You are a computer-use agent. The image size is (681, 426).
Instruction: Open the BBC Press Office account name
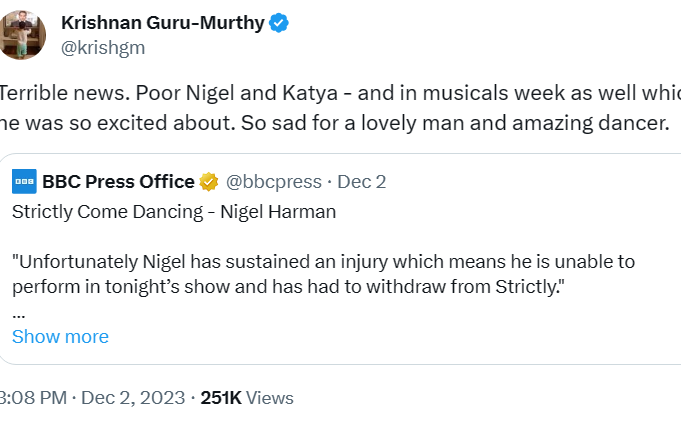(118, 181)
